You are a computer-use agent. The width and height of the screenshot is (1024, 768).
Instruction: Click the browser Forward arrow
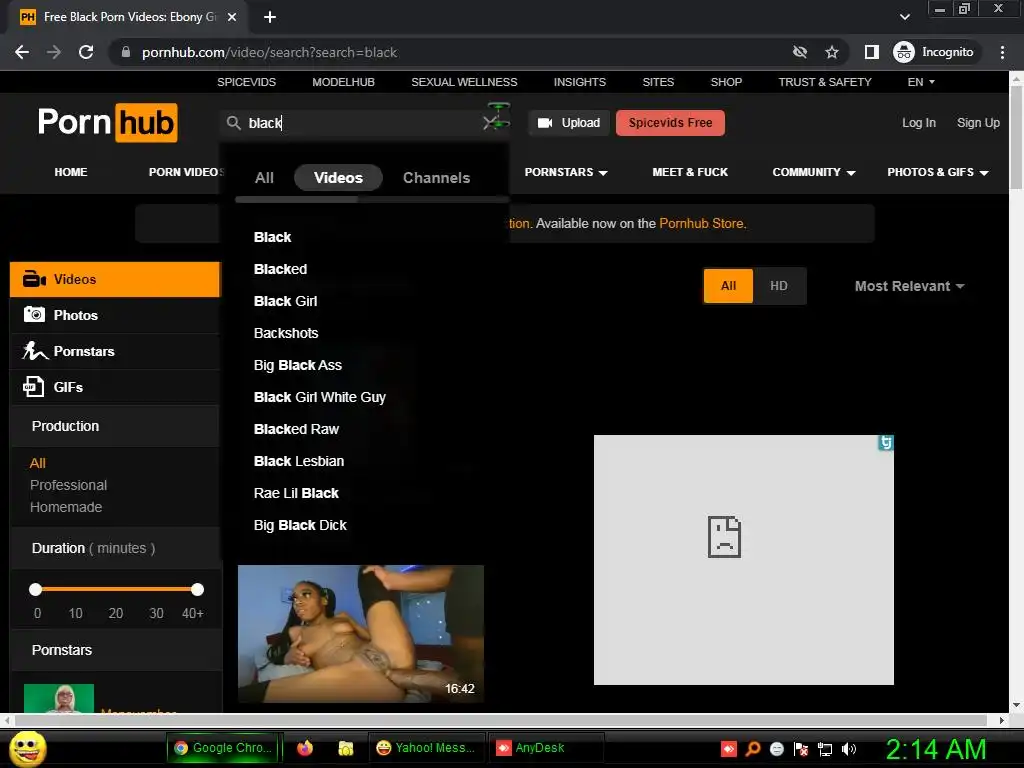[x=54, y=52]
